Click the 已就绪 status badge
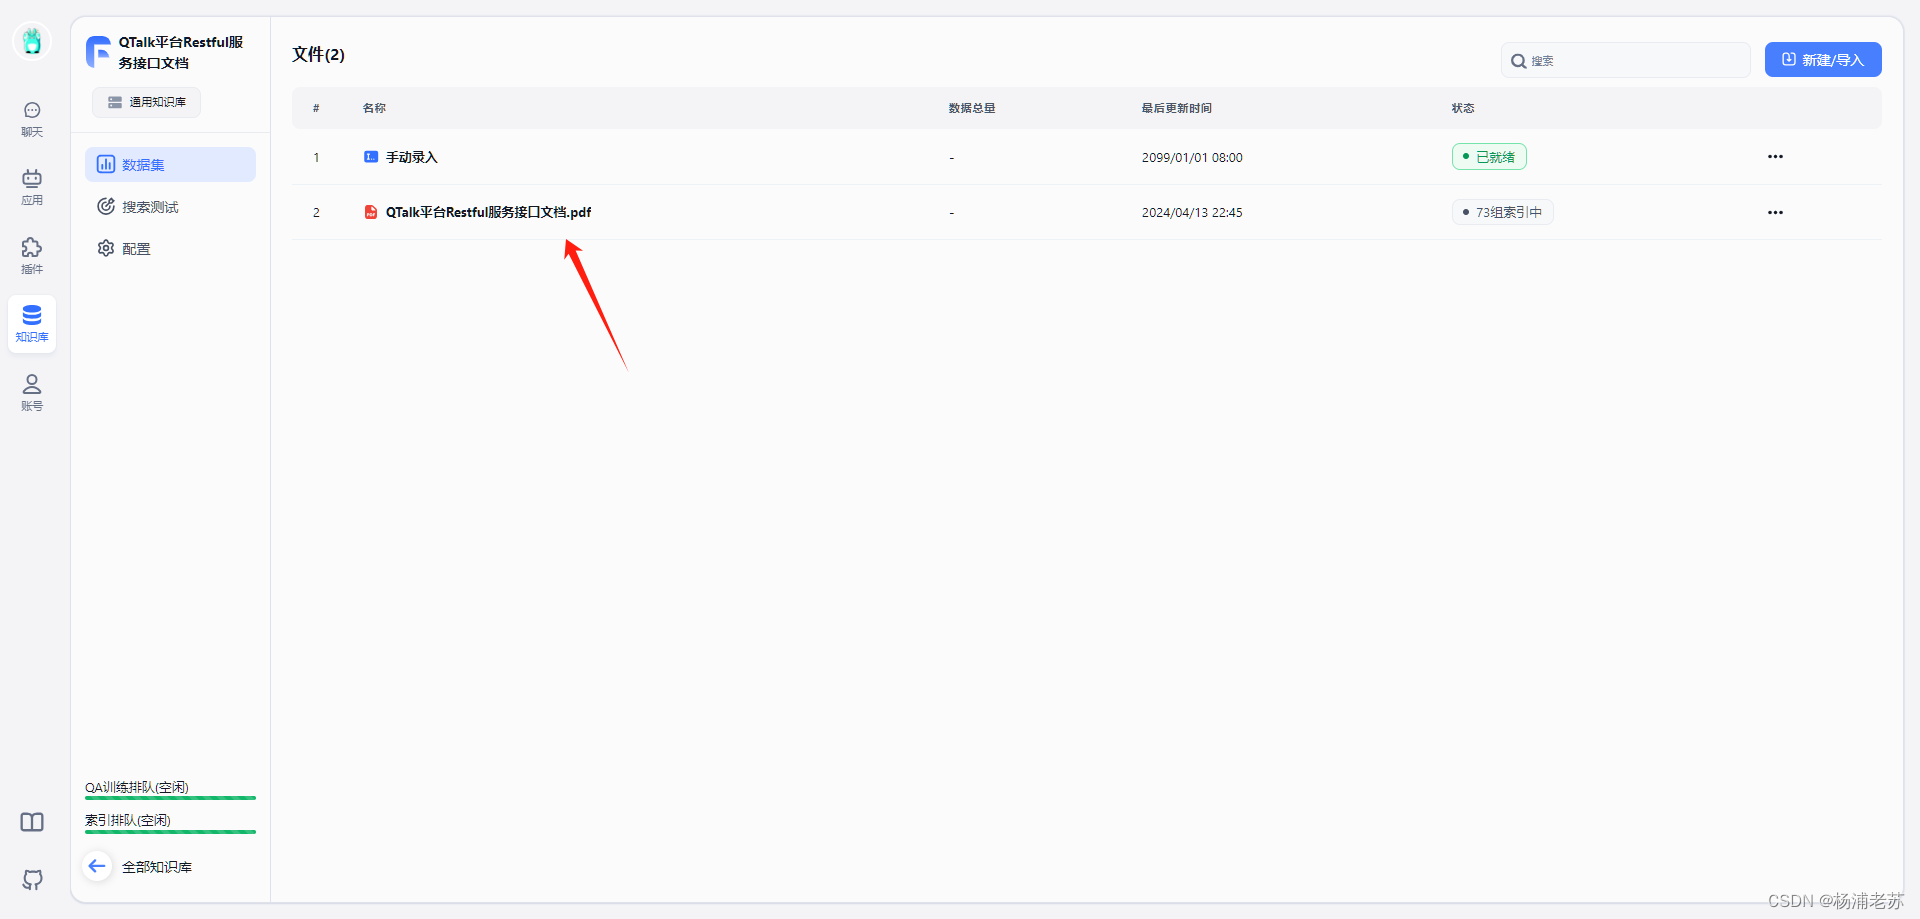 pos(1489,157)
